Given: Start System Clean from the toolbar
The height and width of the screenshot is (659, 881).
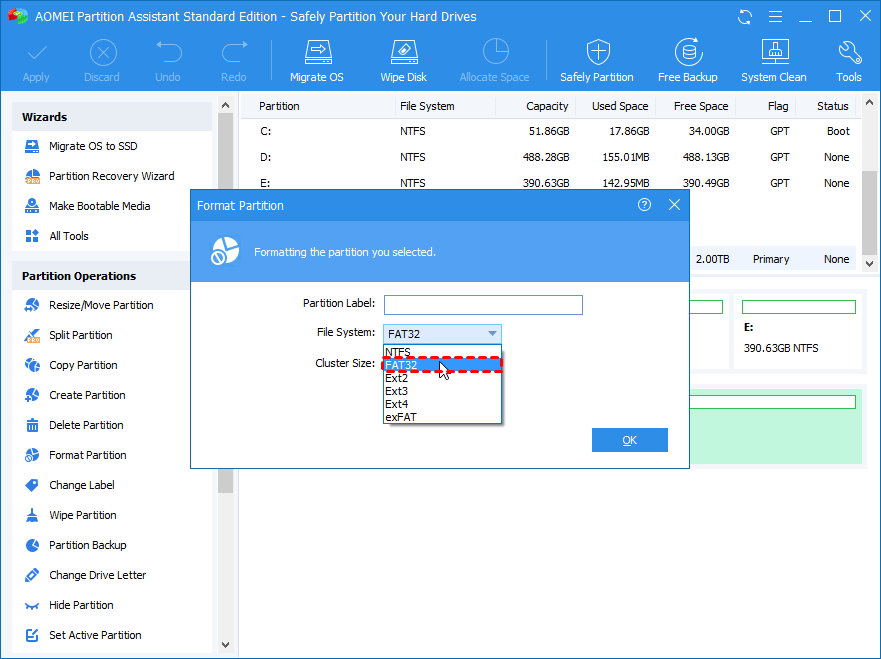Looking at the screenshot, I should [x=773, y=60].
